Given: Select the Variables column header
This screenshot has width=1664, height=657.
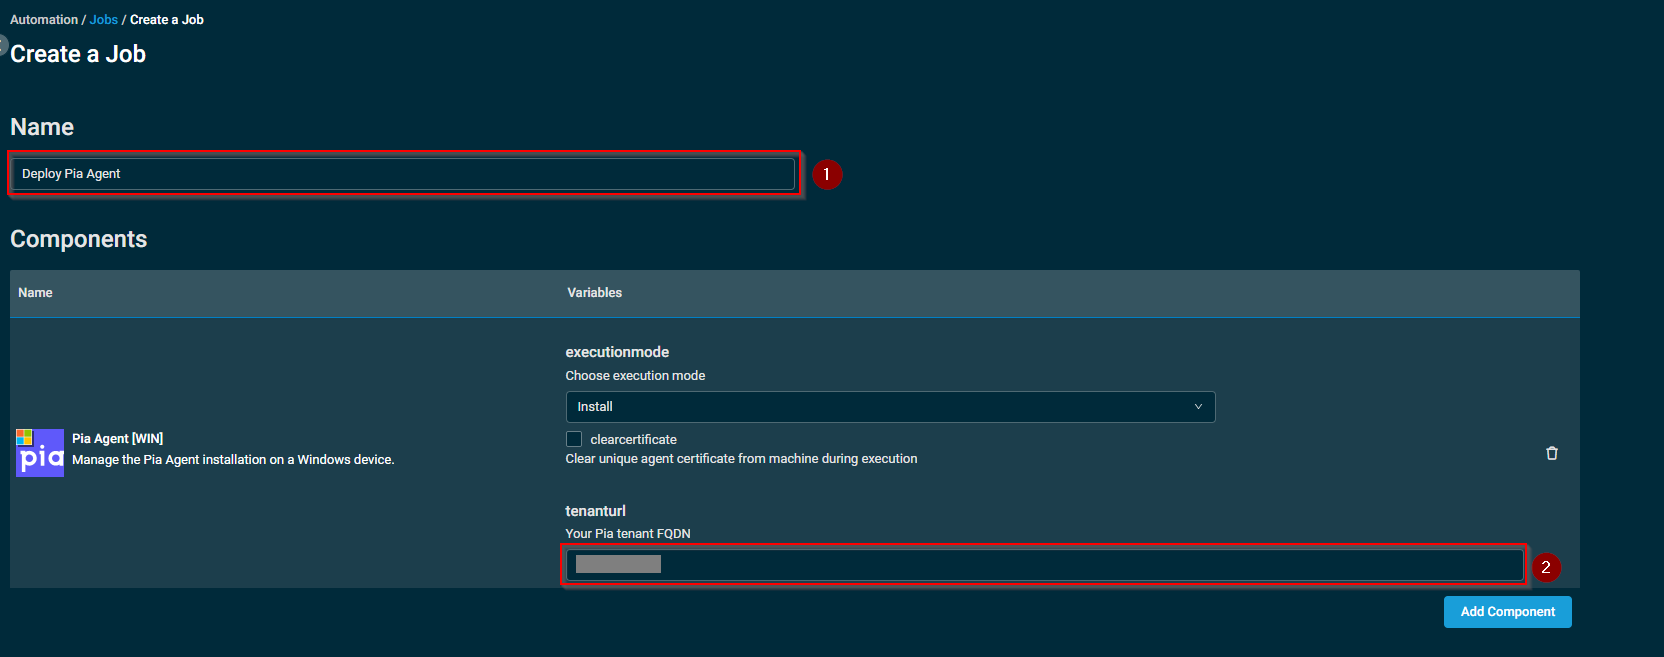Looking at the screenshot, I should pos(594,293).
